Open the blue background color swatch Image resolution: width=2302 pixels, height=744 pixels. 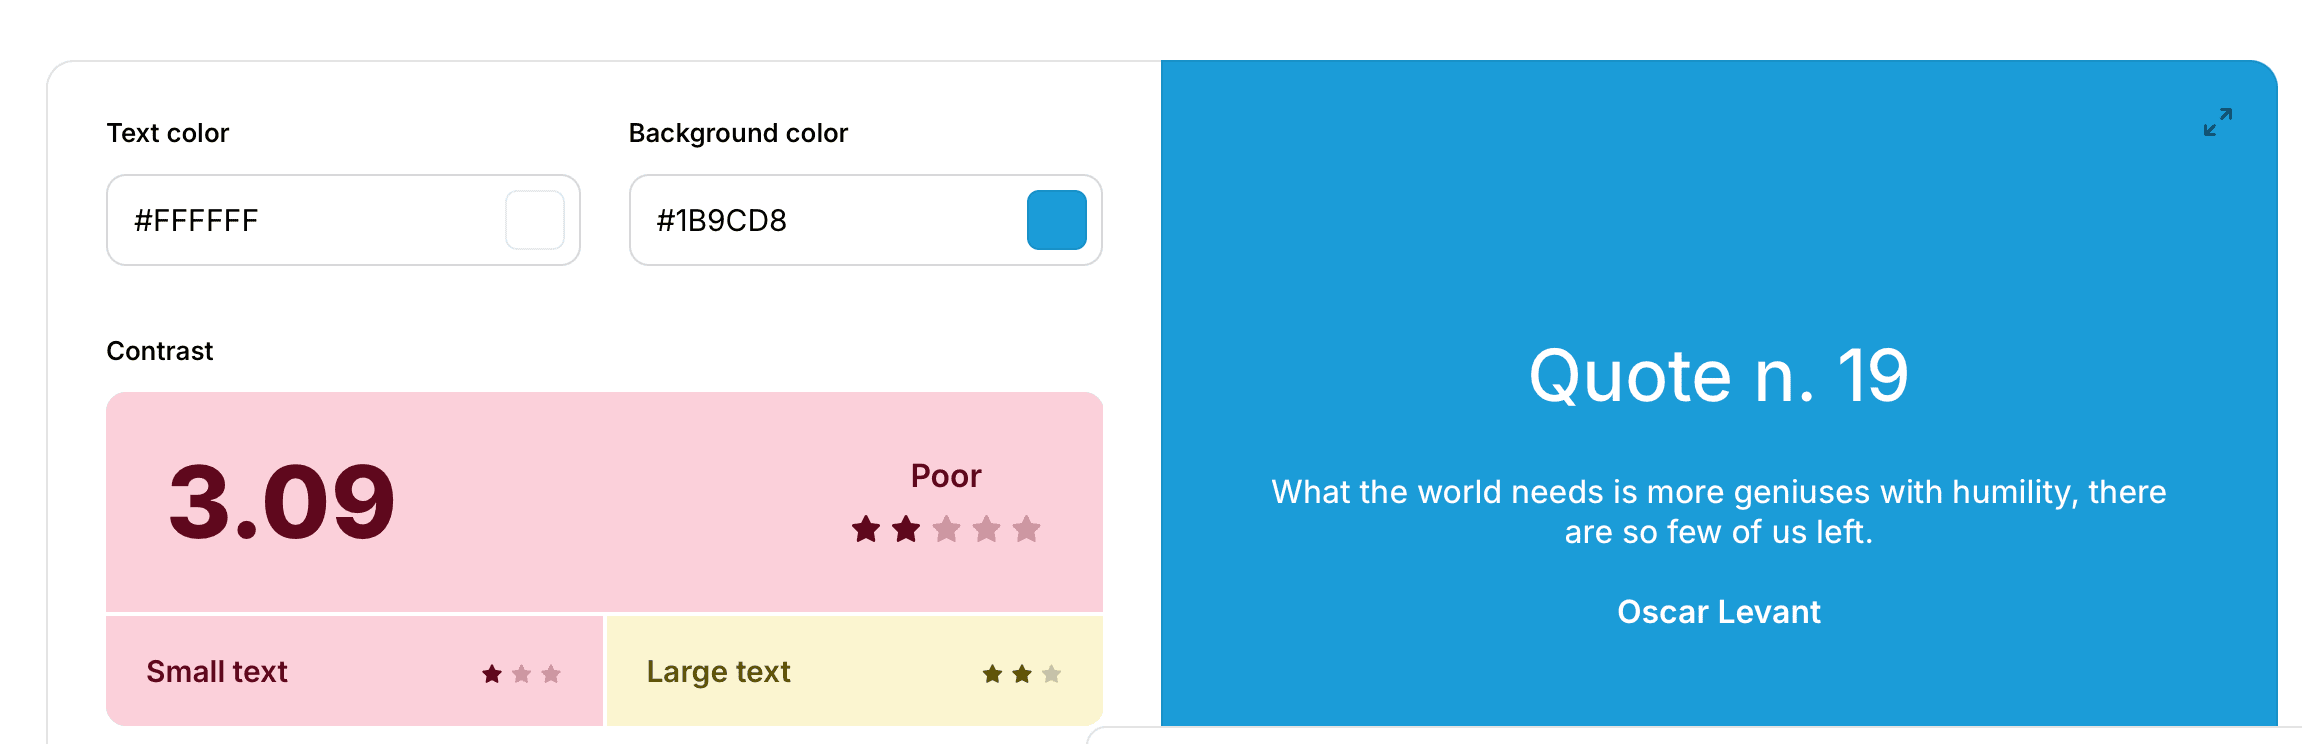1056,220
